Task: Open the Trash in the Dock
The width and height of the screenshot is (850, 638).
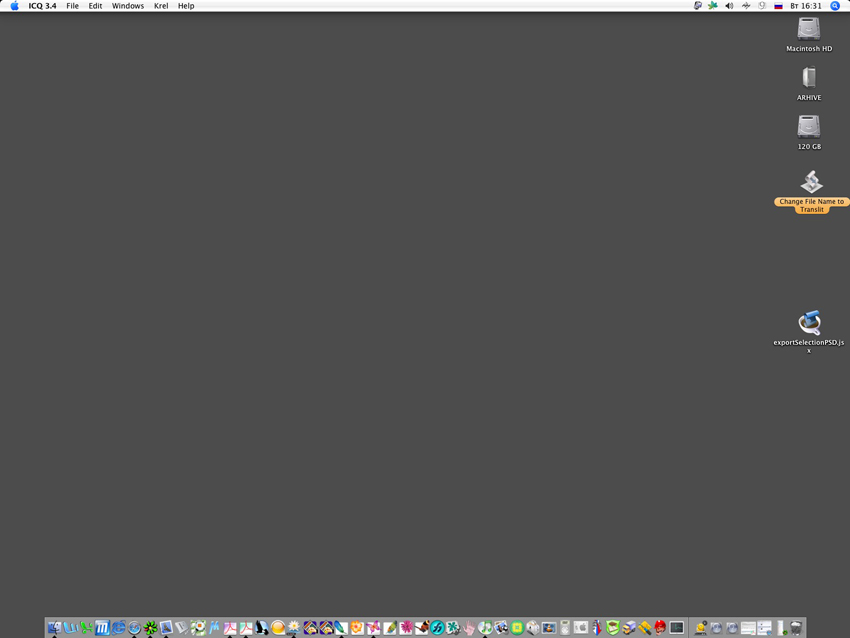Action: coord(796,628)
